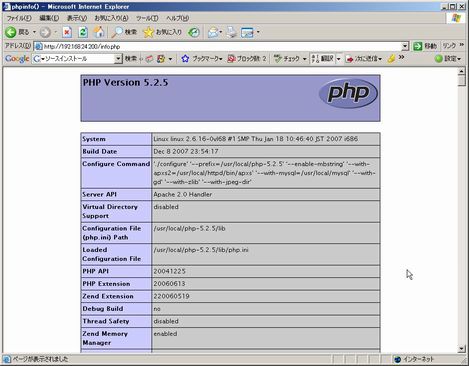Go to the Home page icon
Viewport: 469px width, 366px height.
click(99, 32)
